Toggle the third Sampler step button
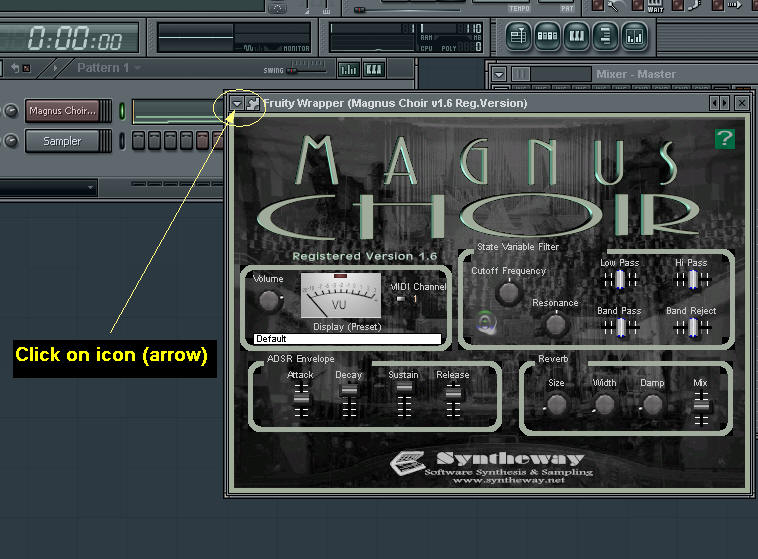Image resolution: width=758 pixels, height=559 pixels. click(170, 141)
